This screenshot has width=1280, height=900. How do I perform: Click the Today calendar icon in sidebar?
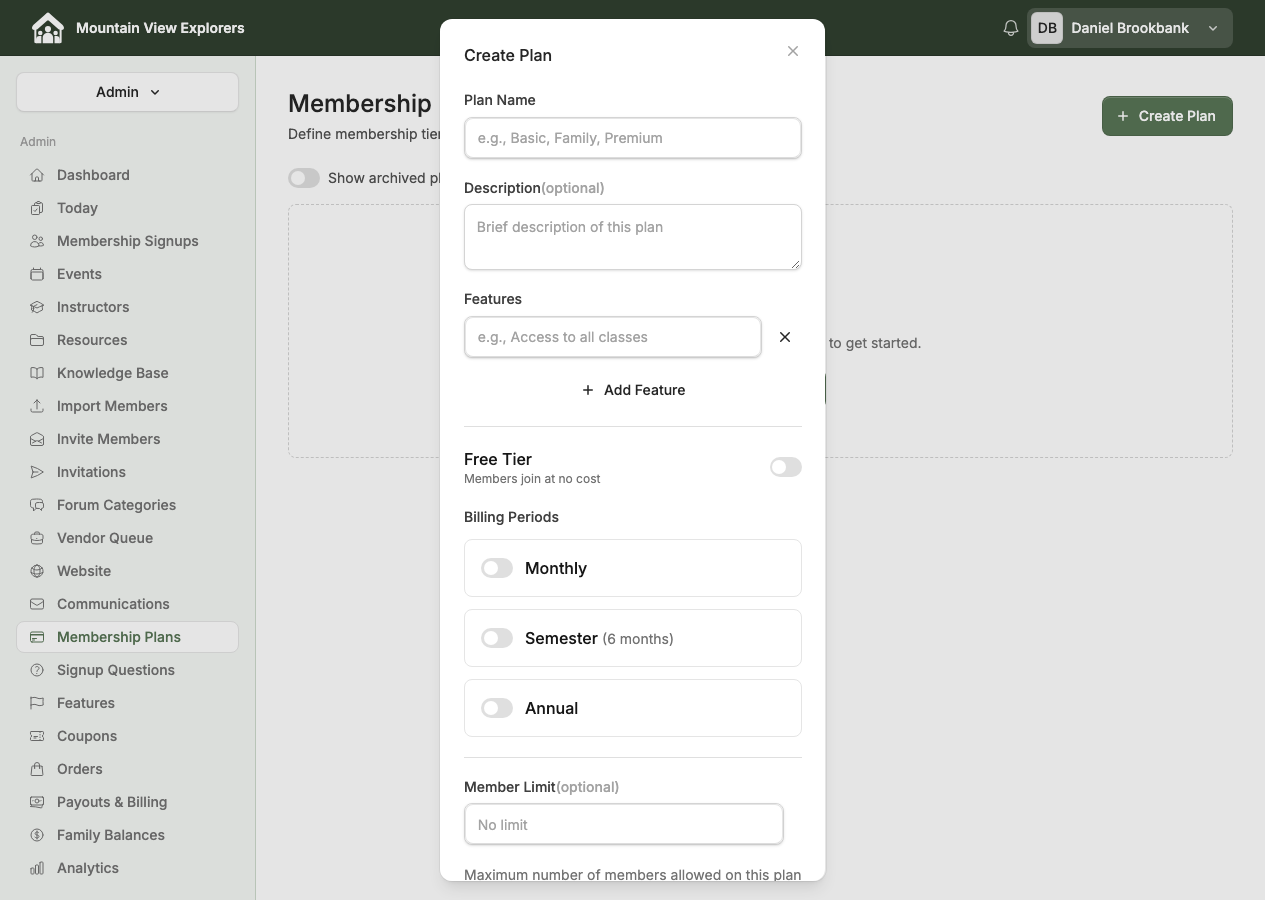click(37, 208)
